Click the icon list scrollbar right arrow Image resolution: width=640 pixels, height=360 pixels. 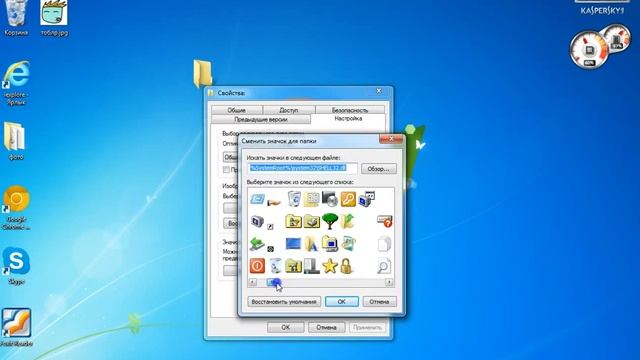coord(389,282)
